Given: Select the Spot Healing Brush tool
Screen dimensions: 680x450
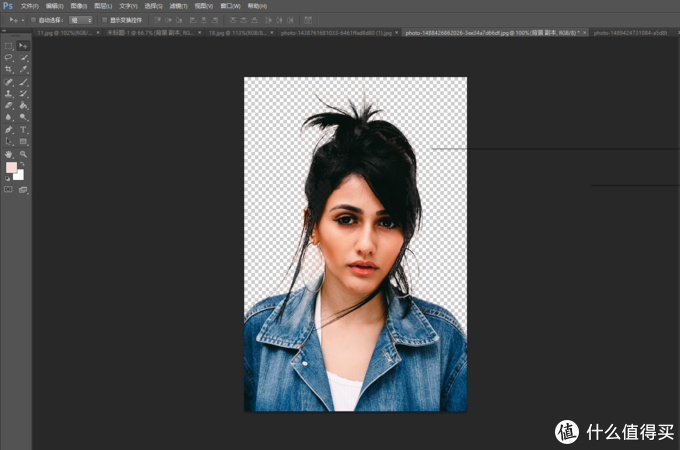Looking at the screenshot, I should (9, 82).
